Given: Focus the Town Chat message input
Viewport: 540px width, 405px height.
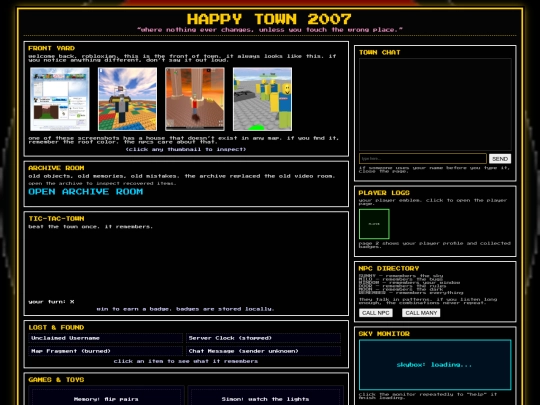Looking at the screenshot, I should (423, 159).
